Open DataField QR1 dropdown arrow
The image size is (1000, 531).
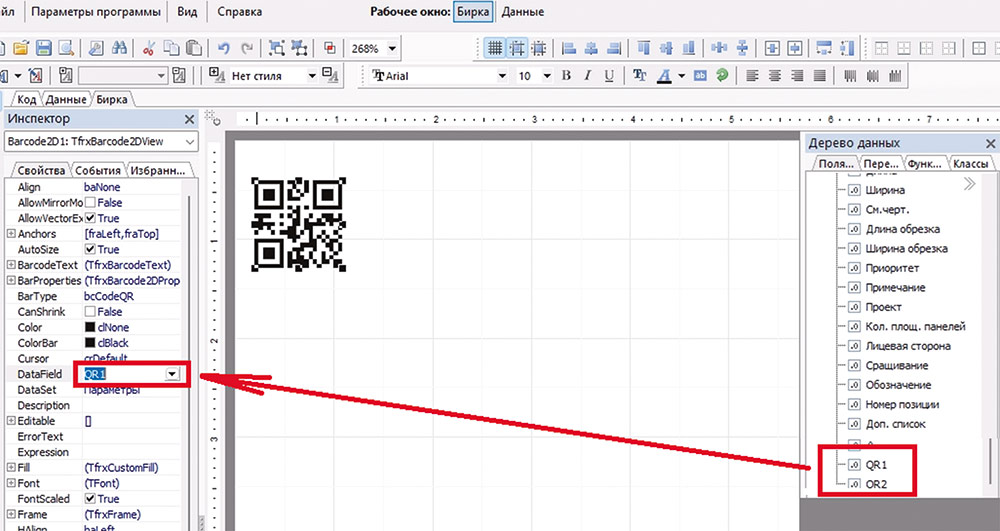[172, 374]
